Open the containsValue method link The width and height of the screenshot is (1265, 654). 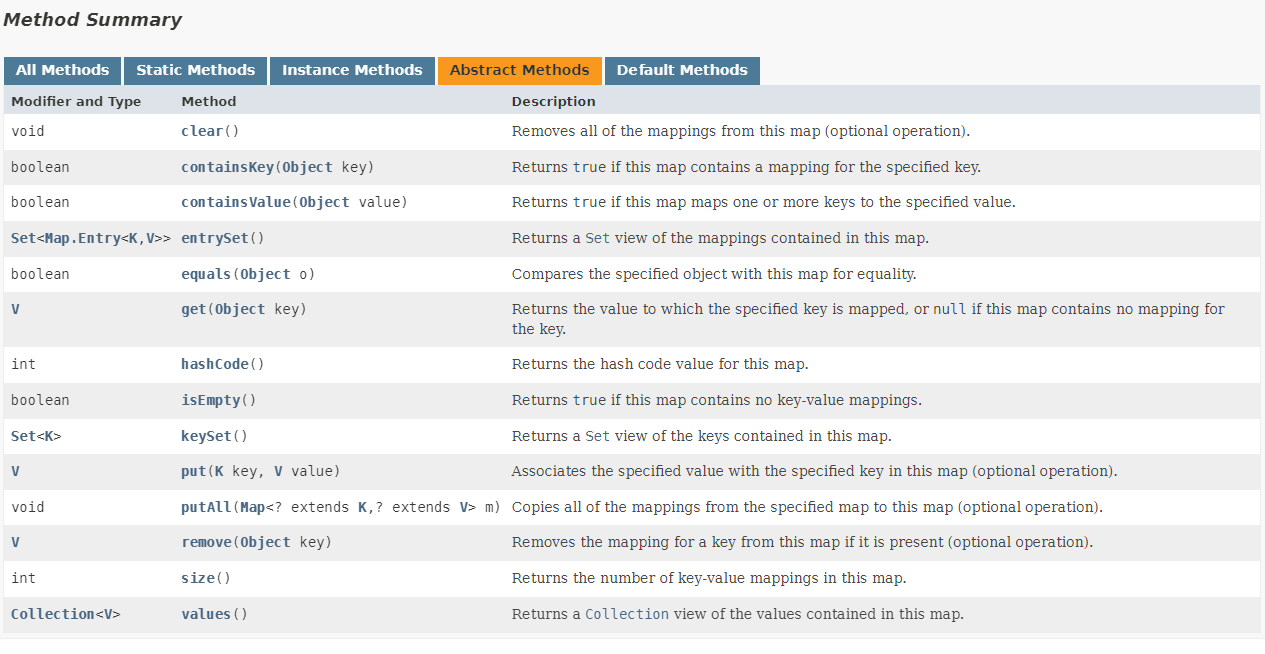coord(235,202)
